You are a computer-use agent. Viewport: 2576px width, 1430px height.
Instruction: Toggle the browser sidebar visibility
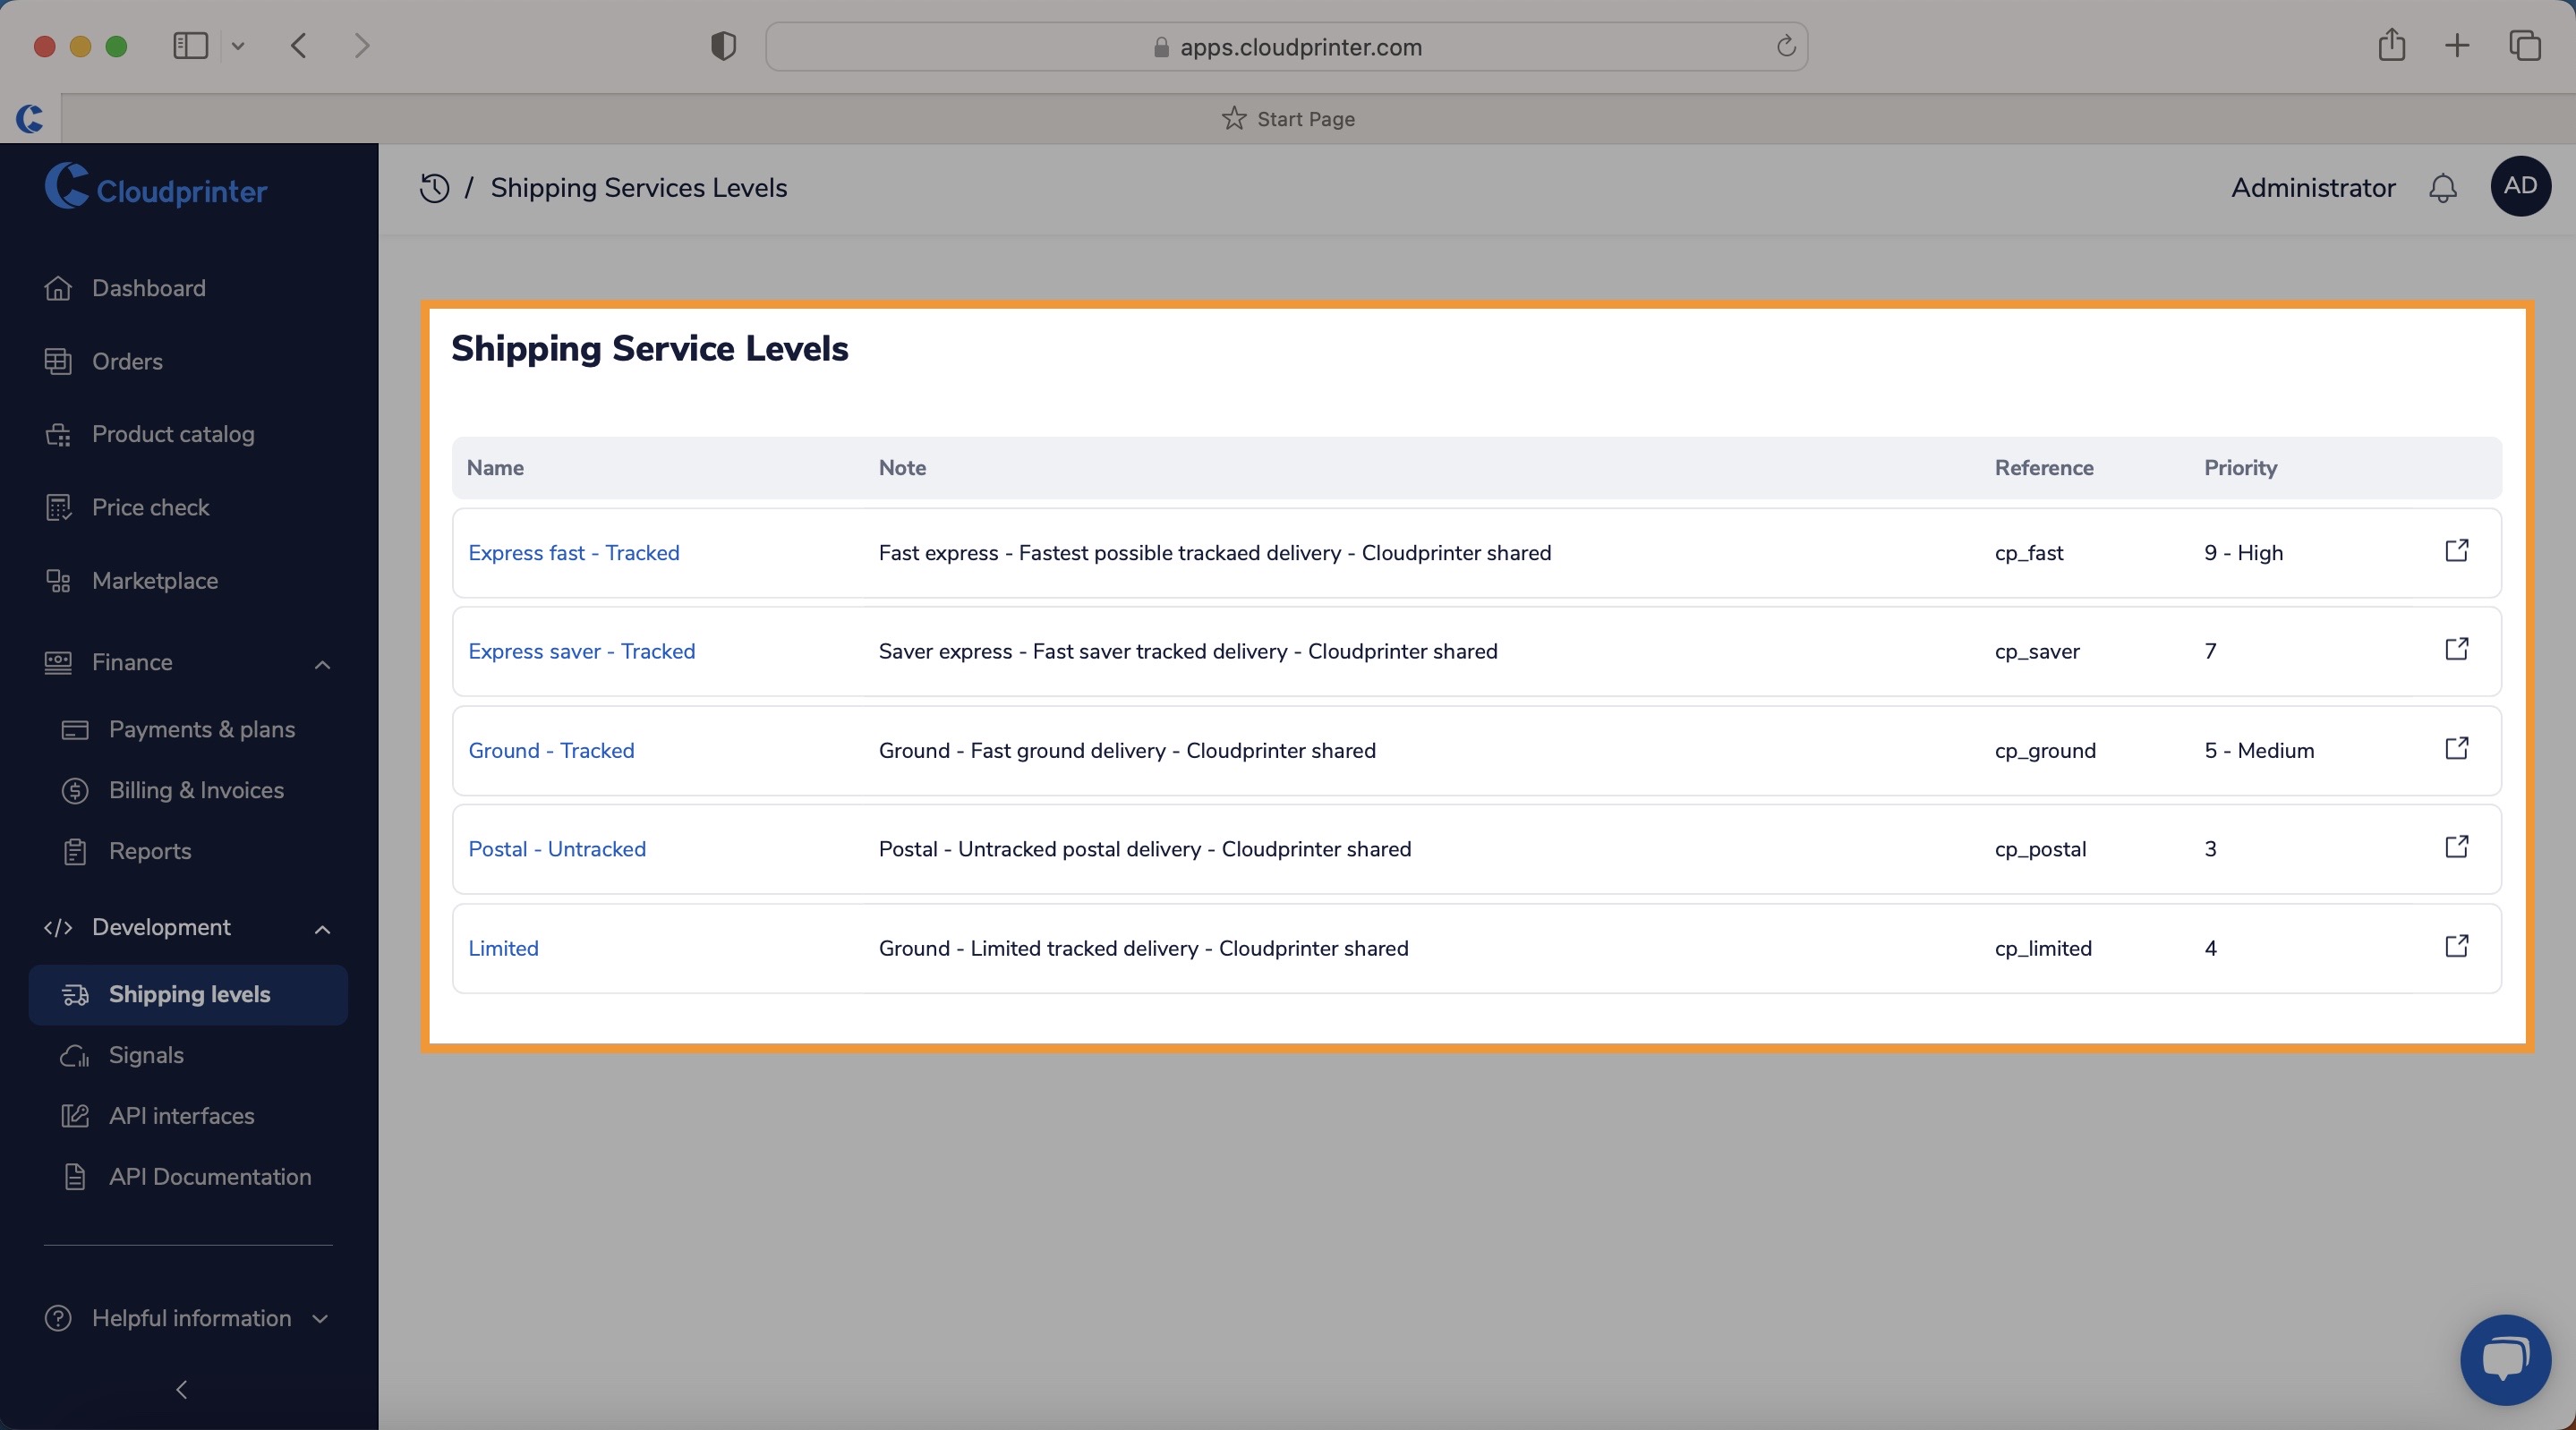point(190,45)
